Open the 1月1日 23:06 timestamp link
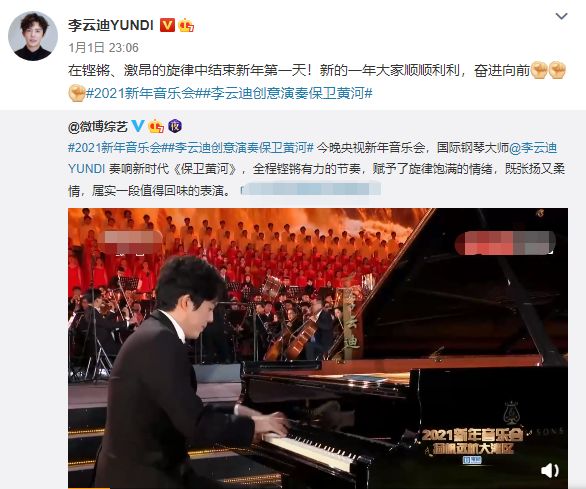586x489 pixels. click(x=104, y=48)
